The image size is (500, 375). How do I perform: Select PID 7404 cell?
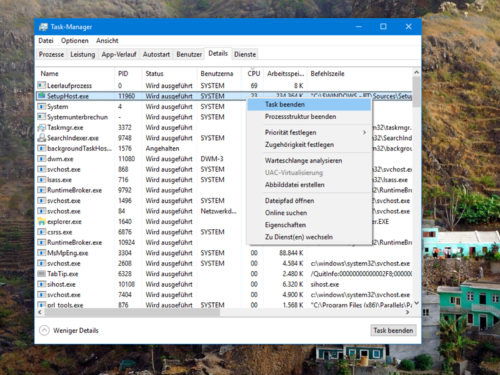click(125, 295)
